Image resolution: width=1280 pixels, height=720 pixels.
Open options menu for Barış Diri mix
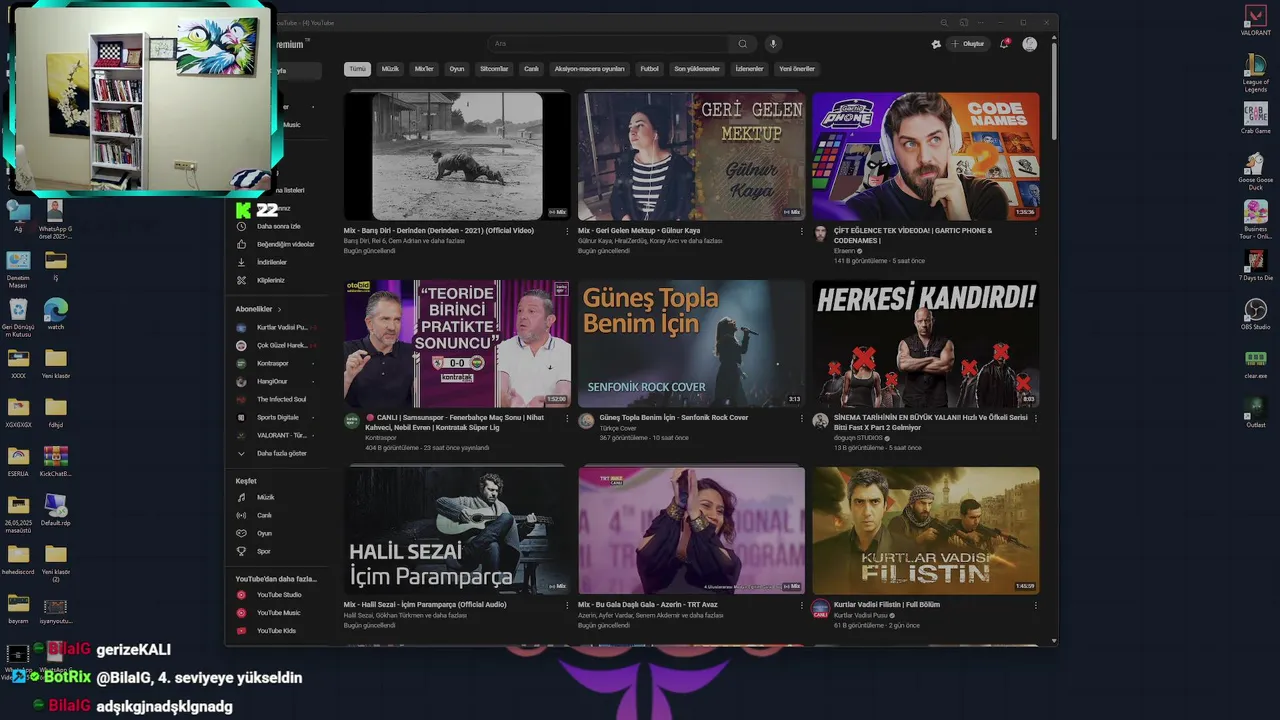pos(567,231)
